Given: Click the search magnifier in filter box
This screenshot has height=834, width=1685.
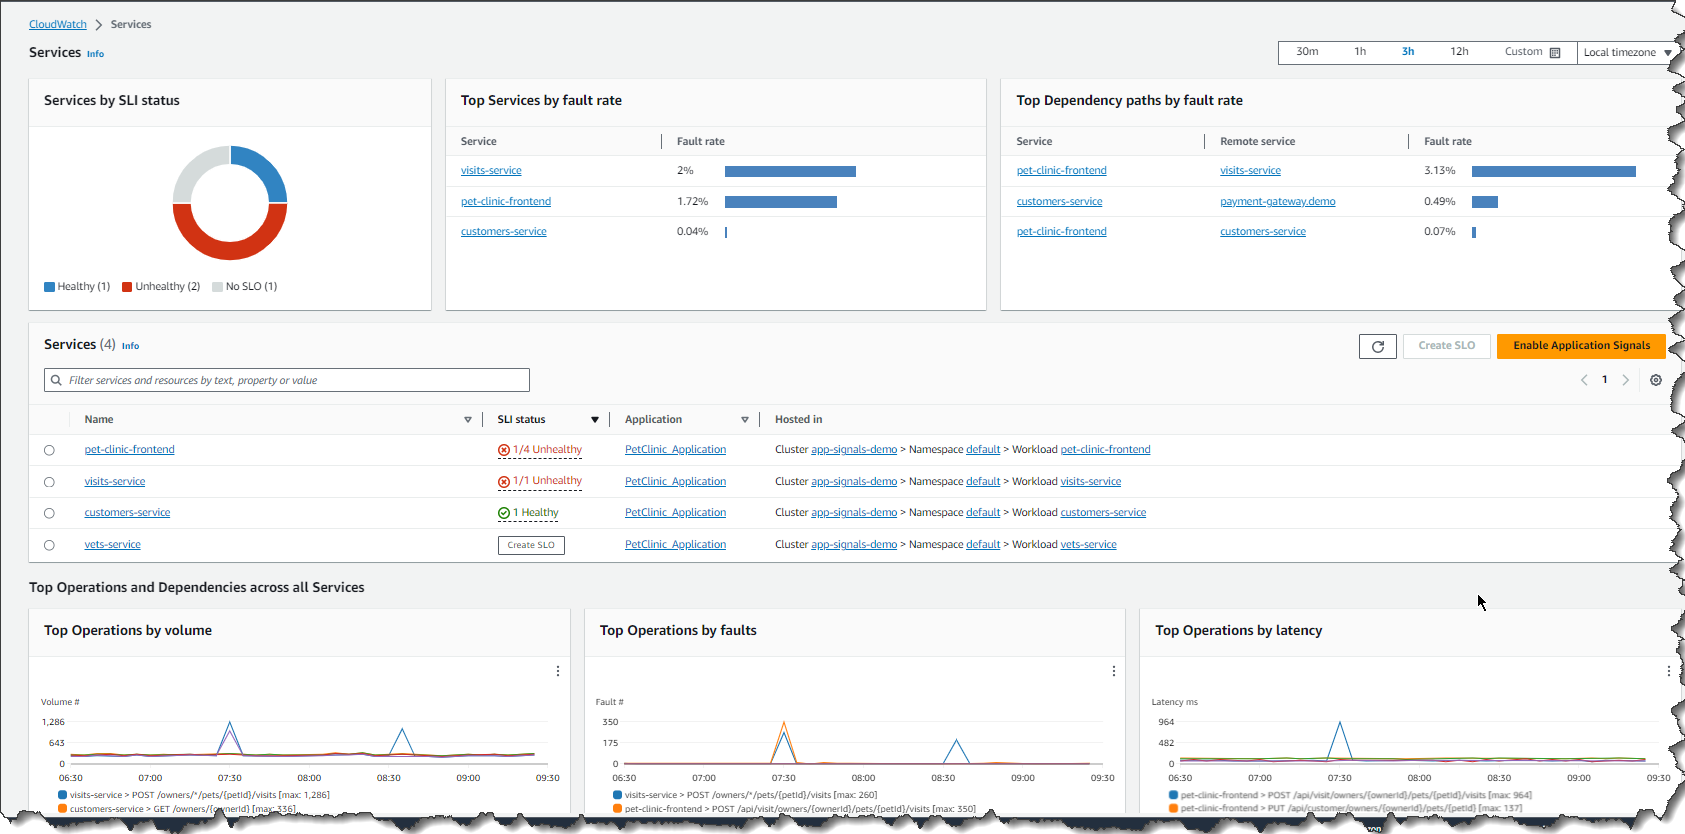Looking at the screenshot, I should 56,380.
